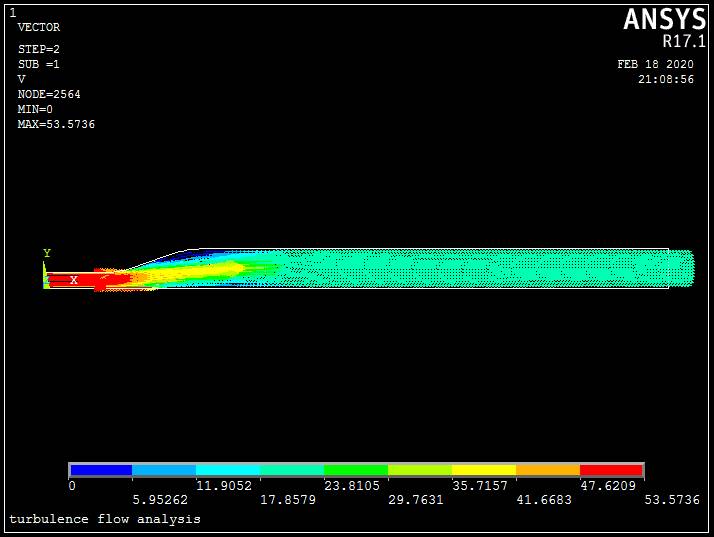Click the ANSYS logo text

point(664,20)
